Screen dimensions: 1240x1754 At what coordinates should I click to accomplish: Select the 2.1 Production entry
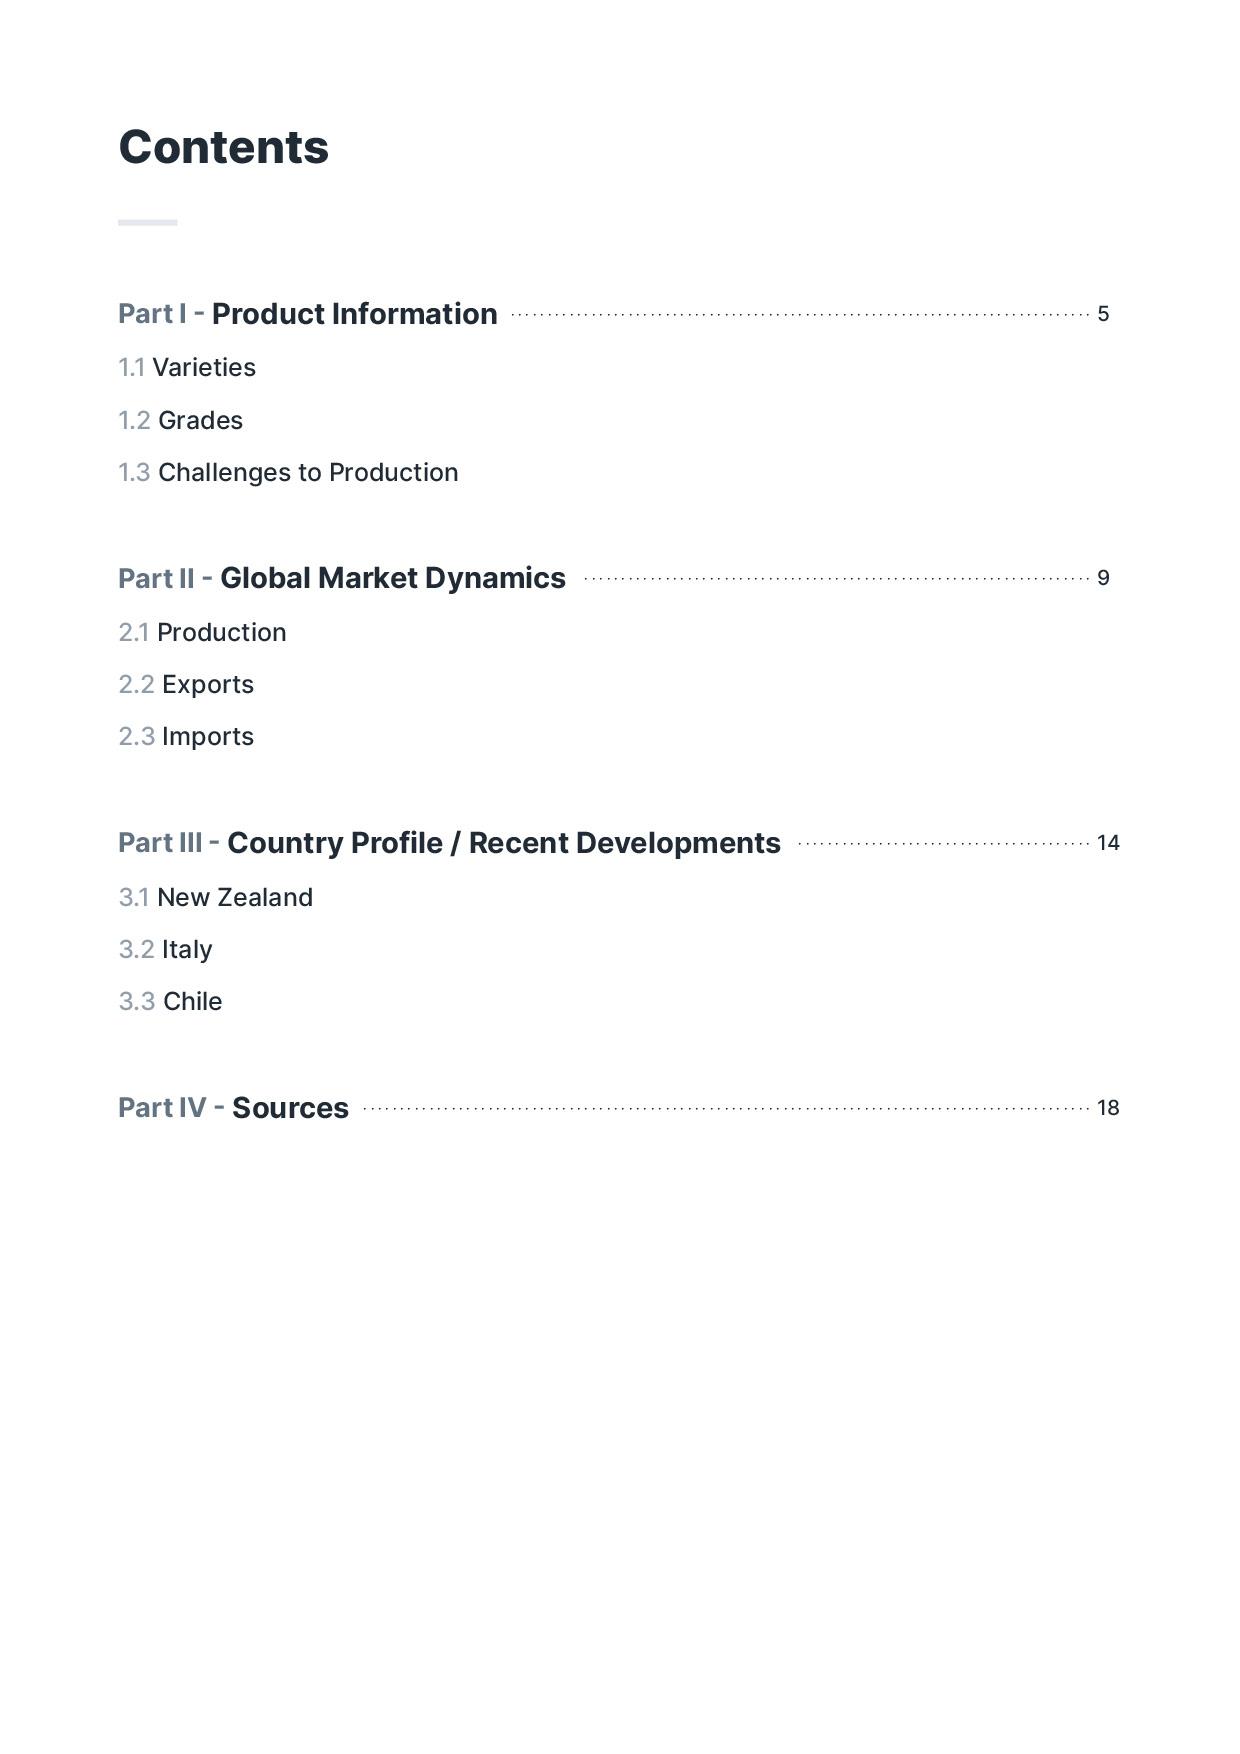[202, 633]
